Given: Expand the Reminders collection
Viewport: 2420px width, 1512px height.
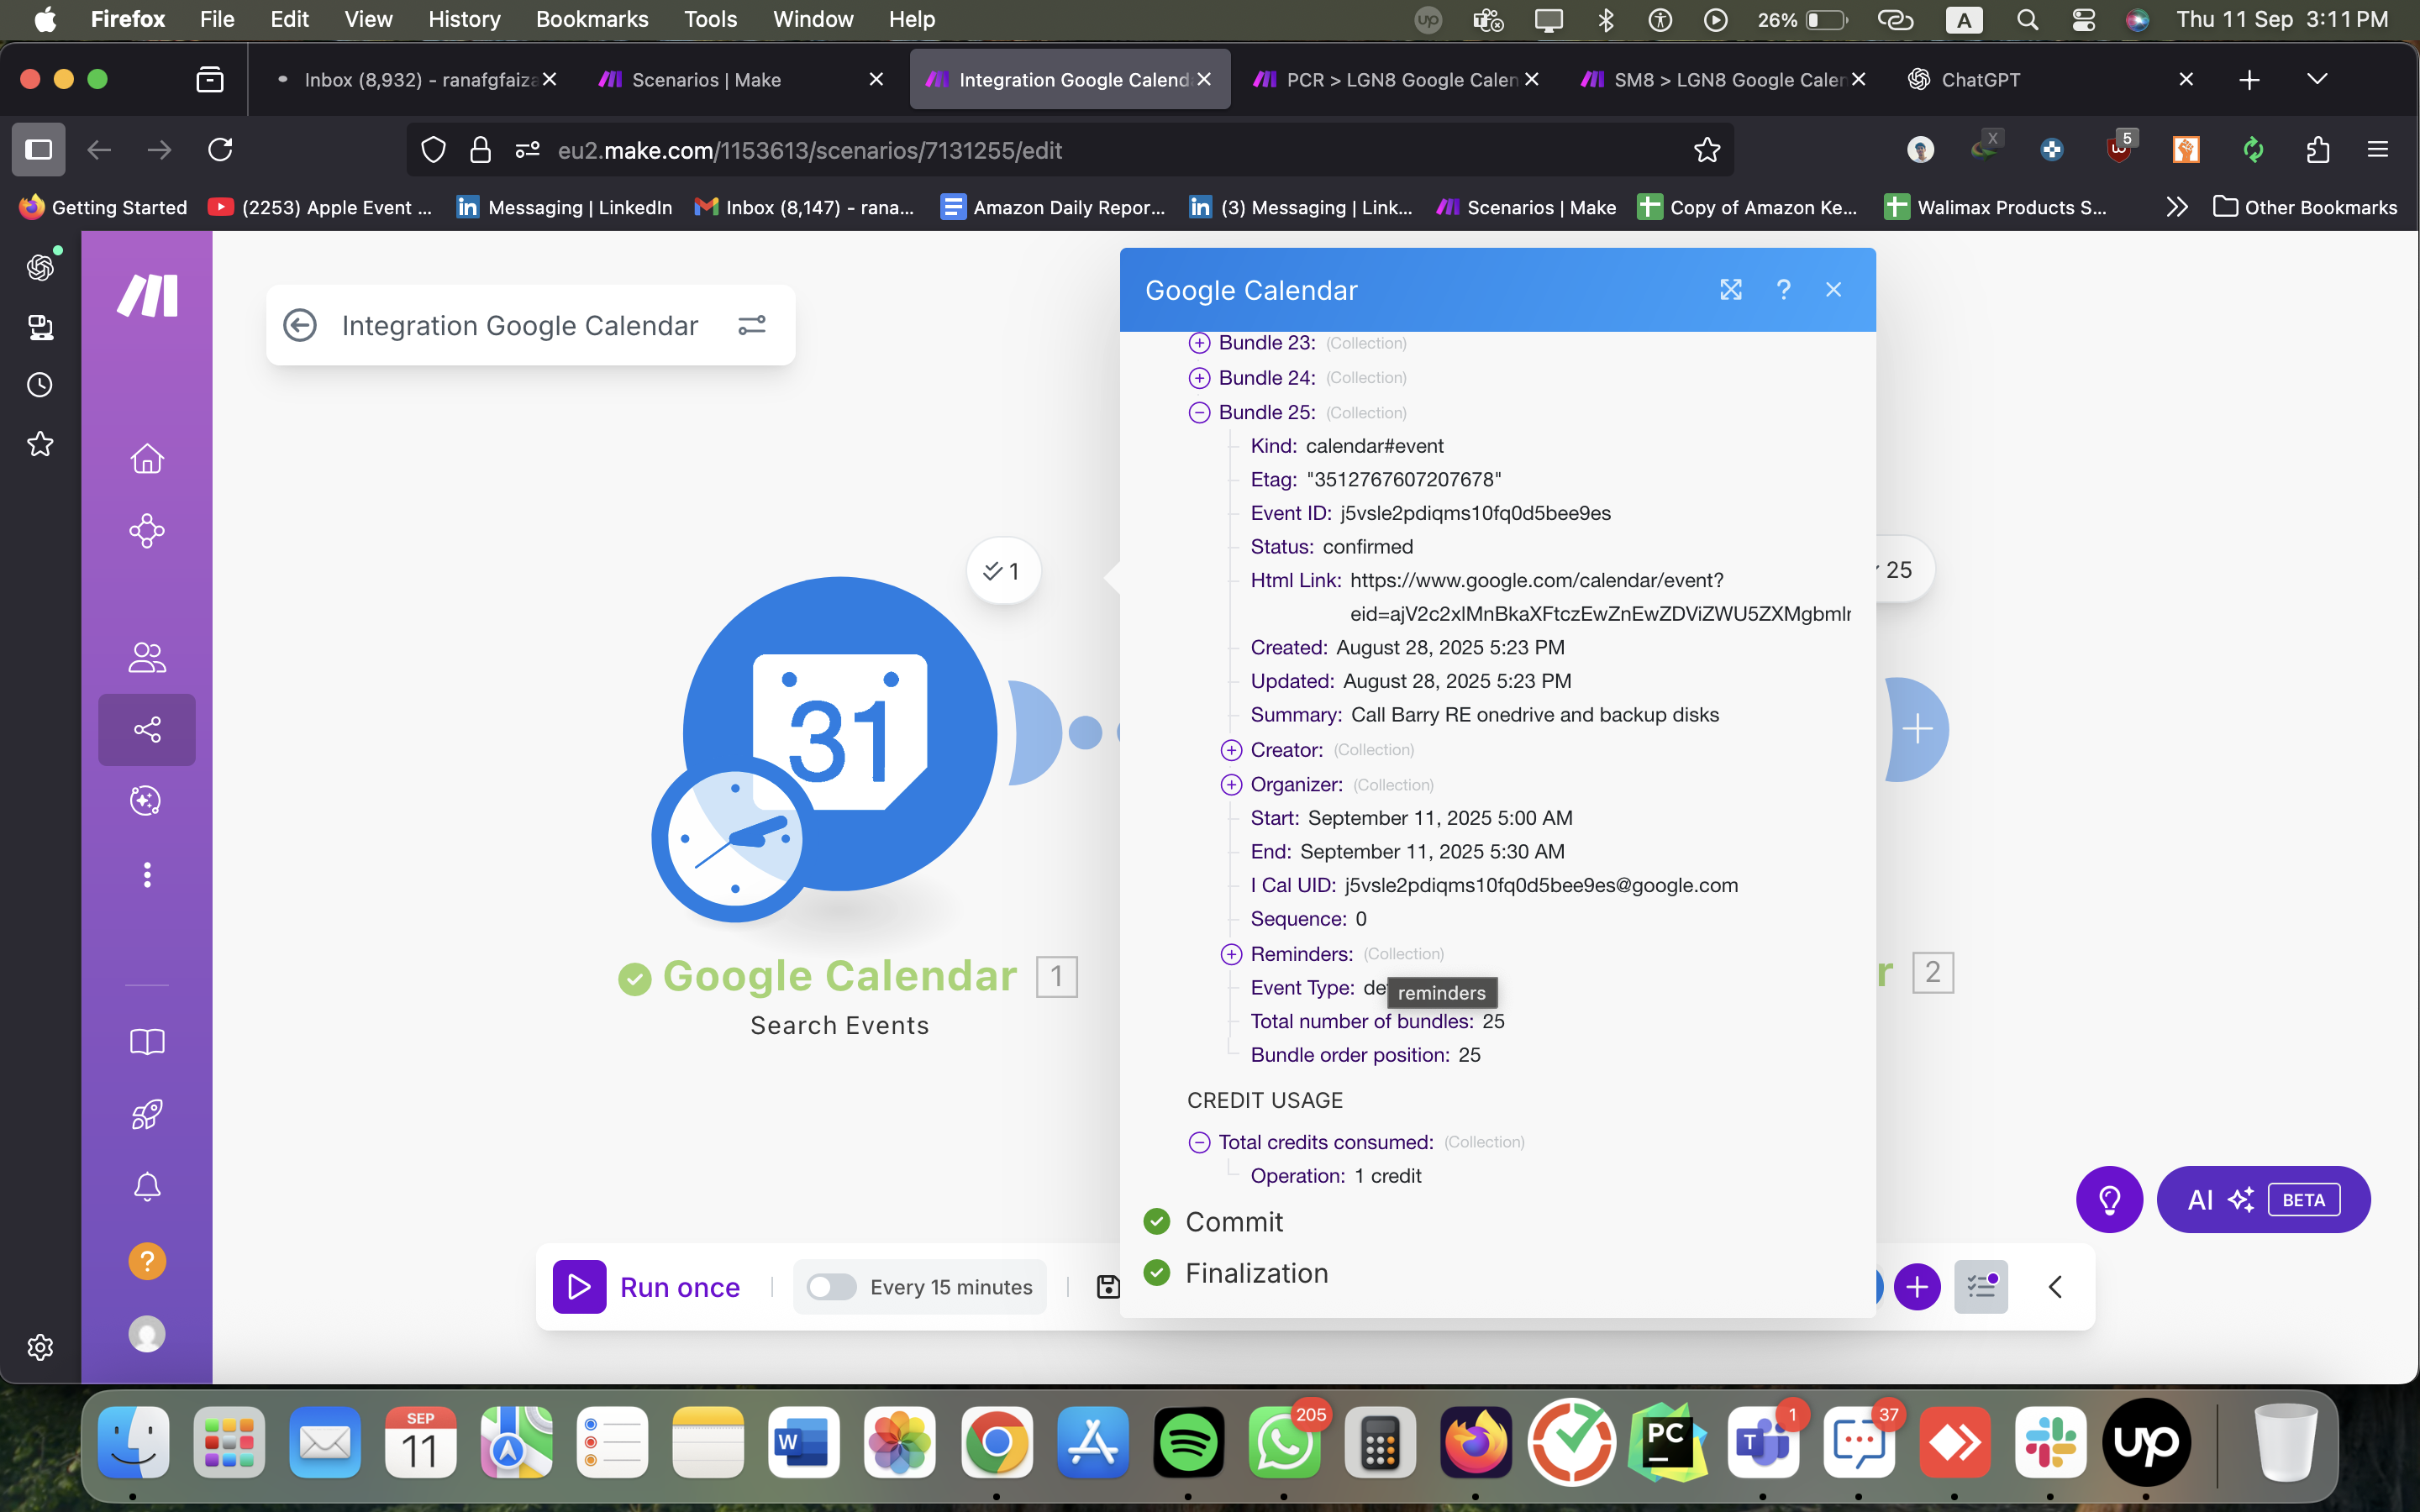Looking at the screenshot, I should point(1231,953).
